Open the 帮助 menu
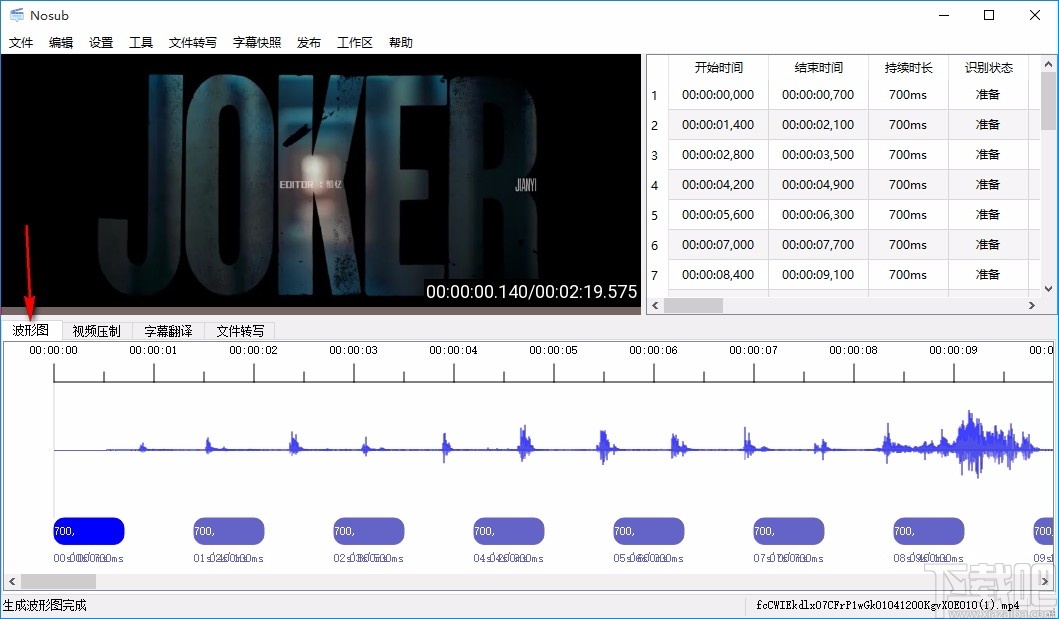The width and height of the screenshot is (1059, 619). pyautogui.click(x=400, y=42)
